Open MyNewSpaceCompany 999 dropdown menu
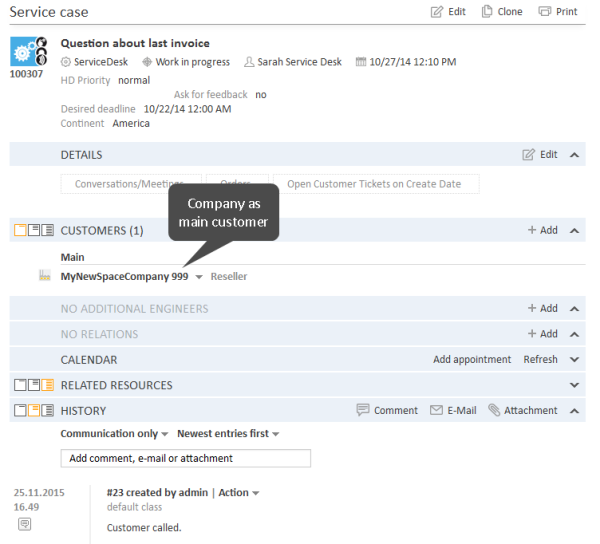 199,277
